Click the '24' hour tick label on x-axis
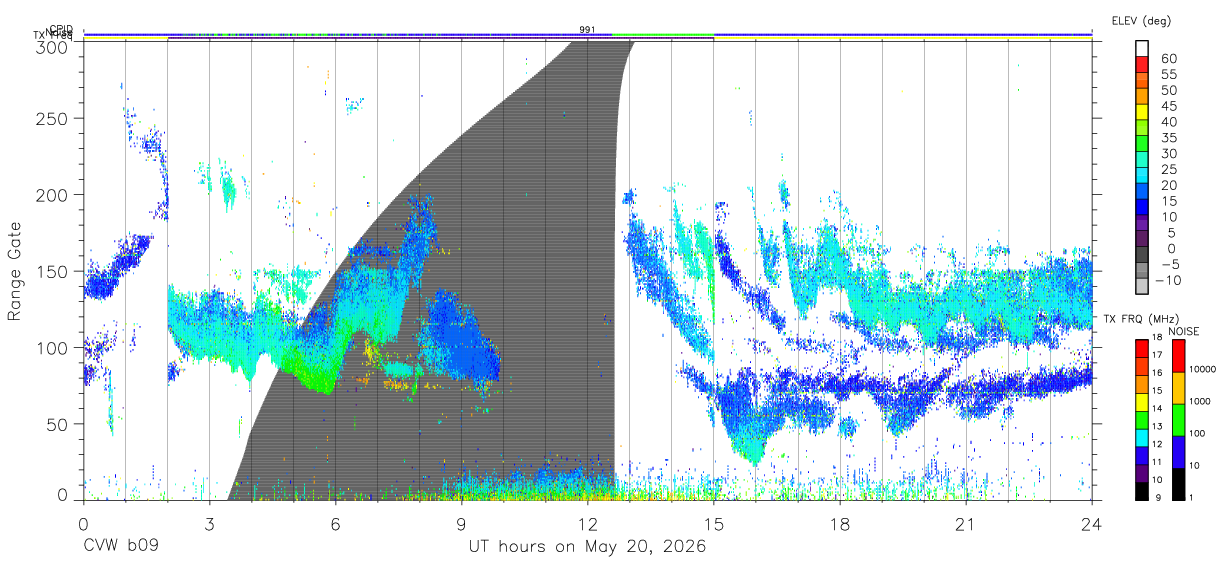The width and height of the screenshot is (1228, 567). click(1091, 524)
